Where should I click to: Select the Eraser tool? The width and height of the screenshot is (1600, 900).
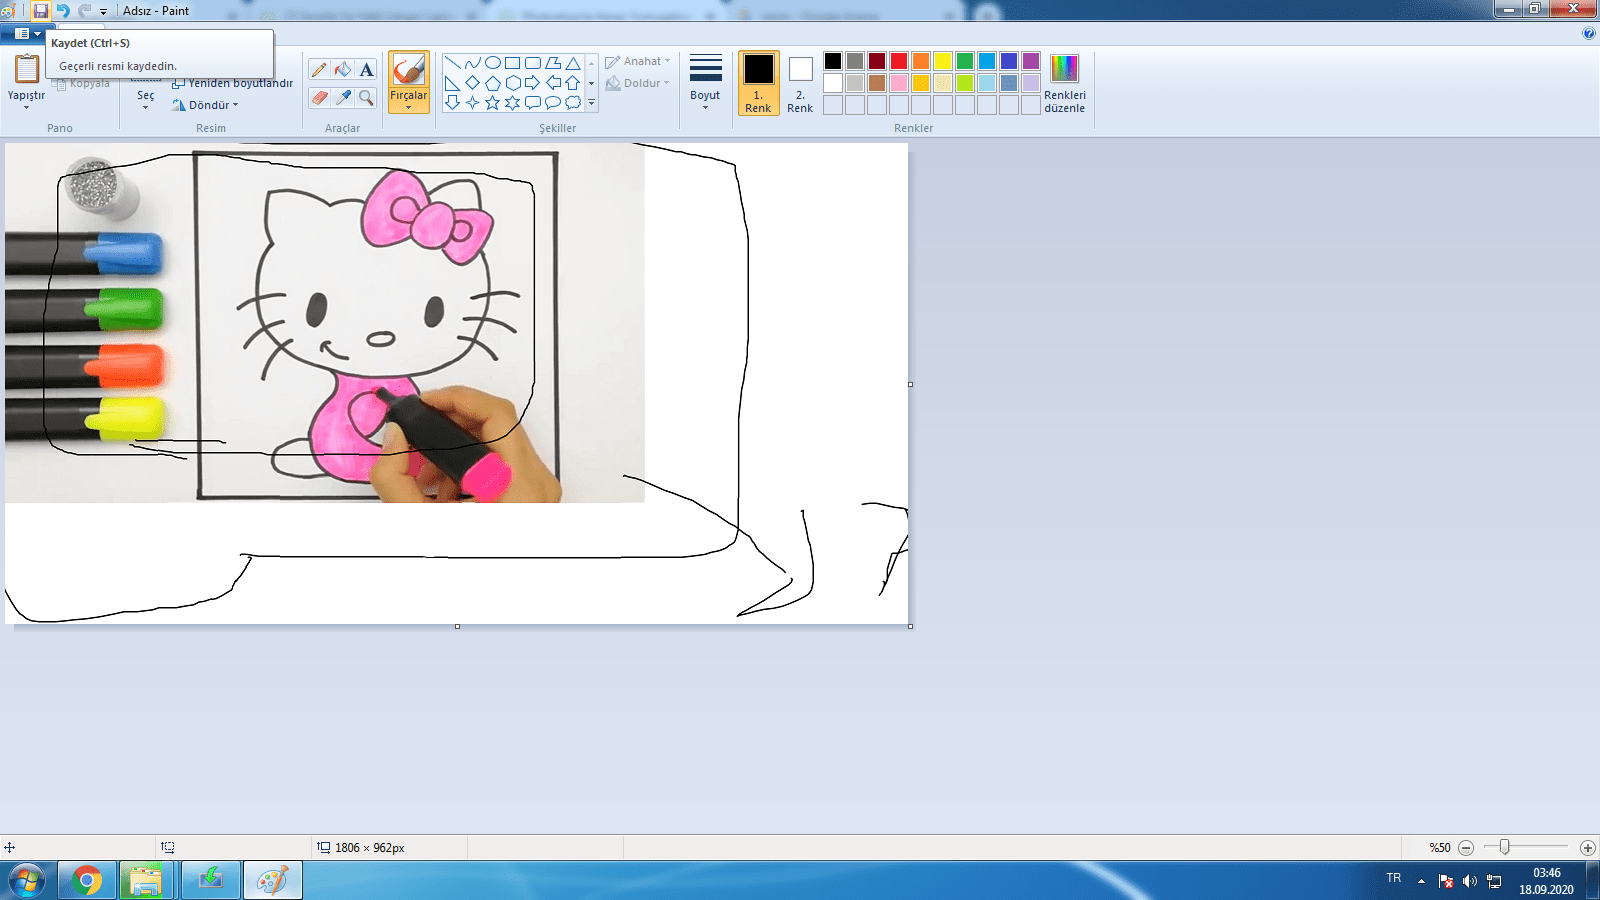tap(319, 97)
